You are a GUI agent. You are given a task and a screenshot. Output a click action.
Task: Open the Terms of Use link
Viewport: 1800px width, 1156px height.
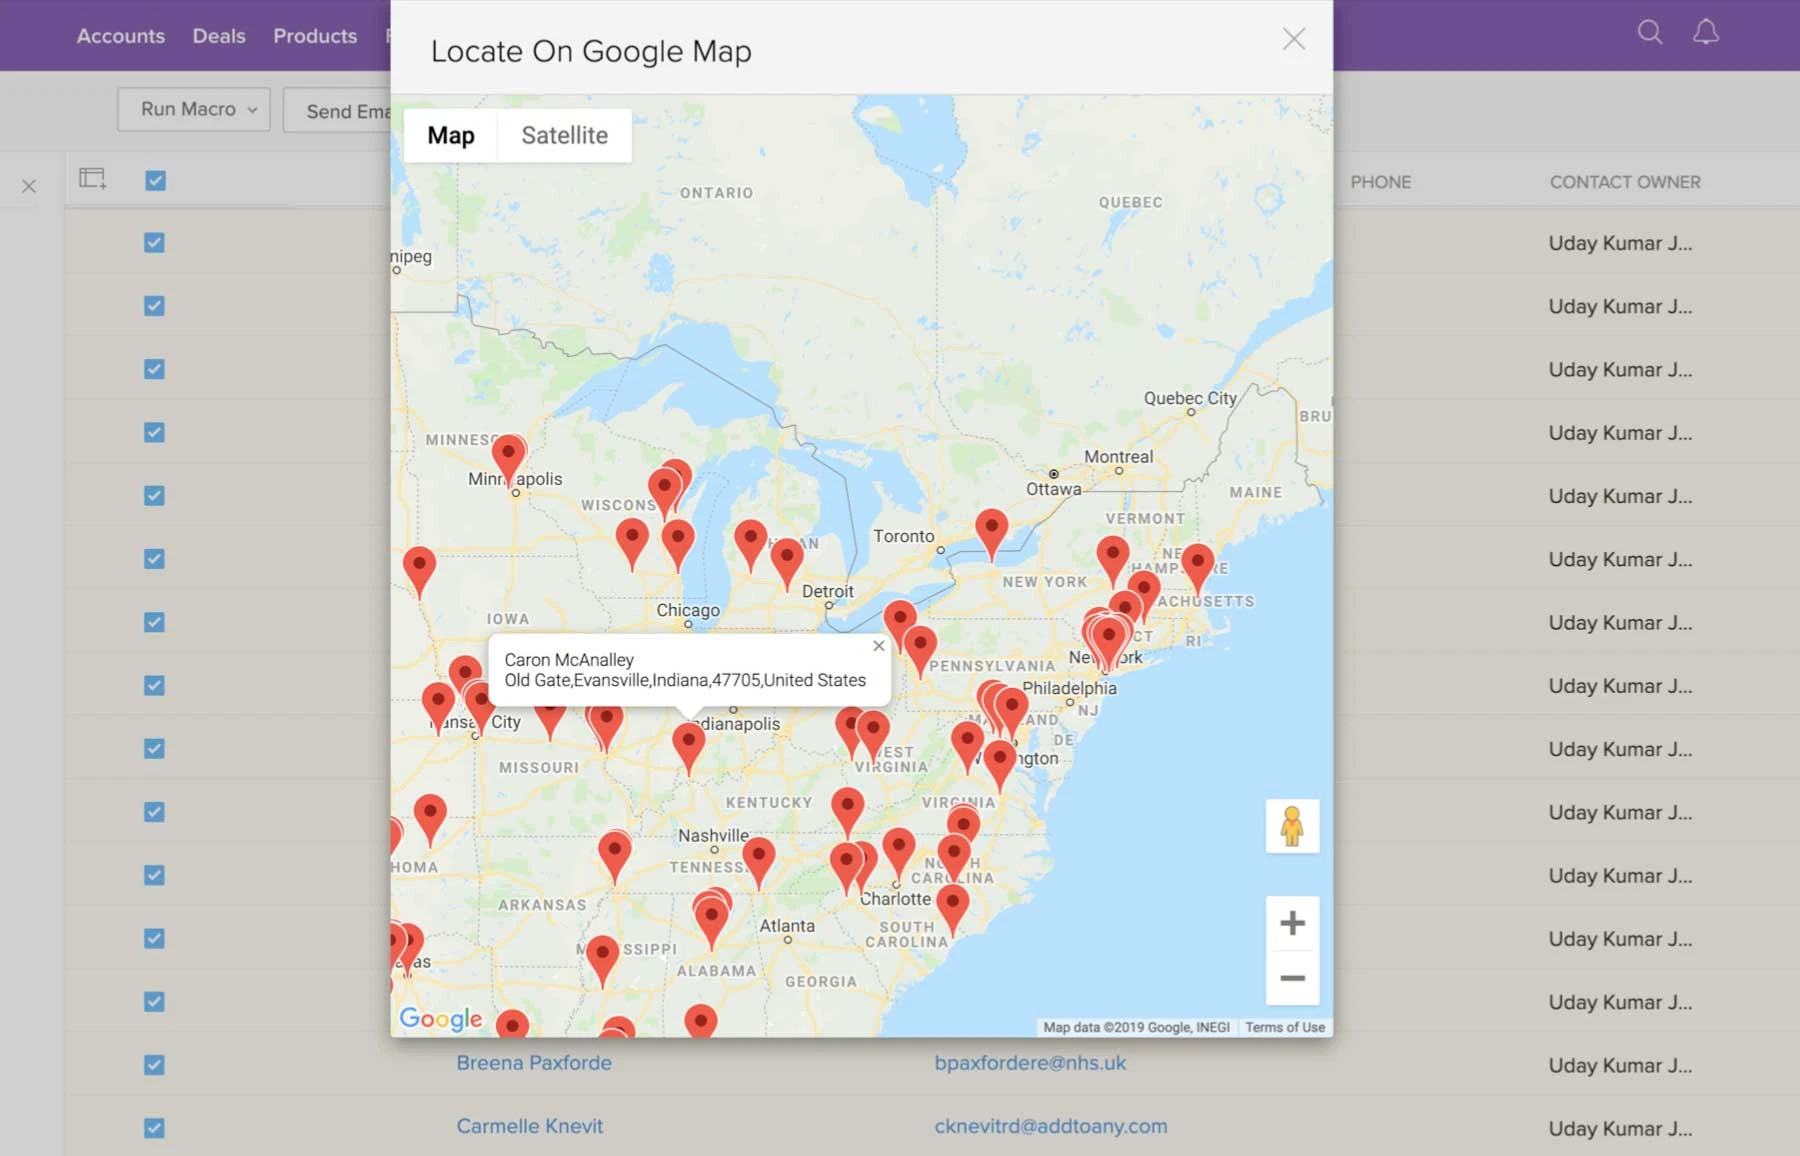[x=1285, y=1027]
